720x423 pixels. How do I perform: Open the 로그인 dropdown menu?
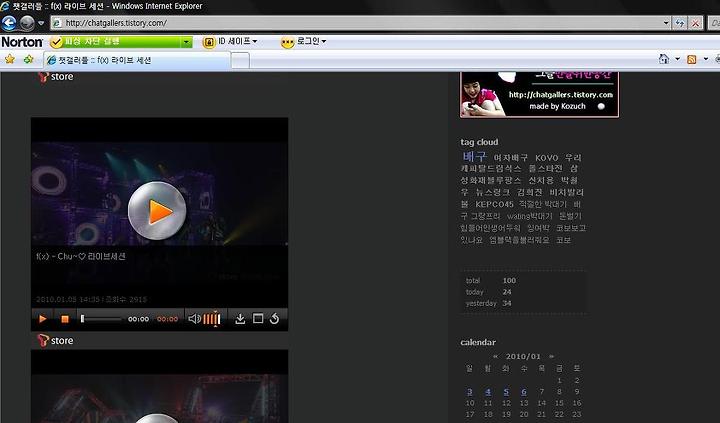pos(311,41)
